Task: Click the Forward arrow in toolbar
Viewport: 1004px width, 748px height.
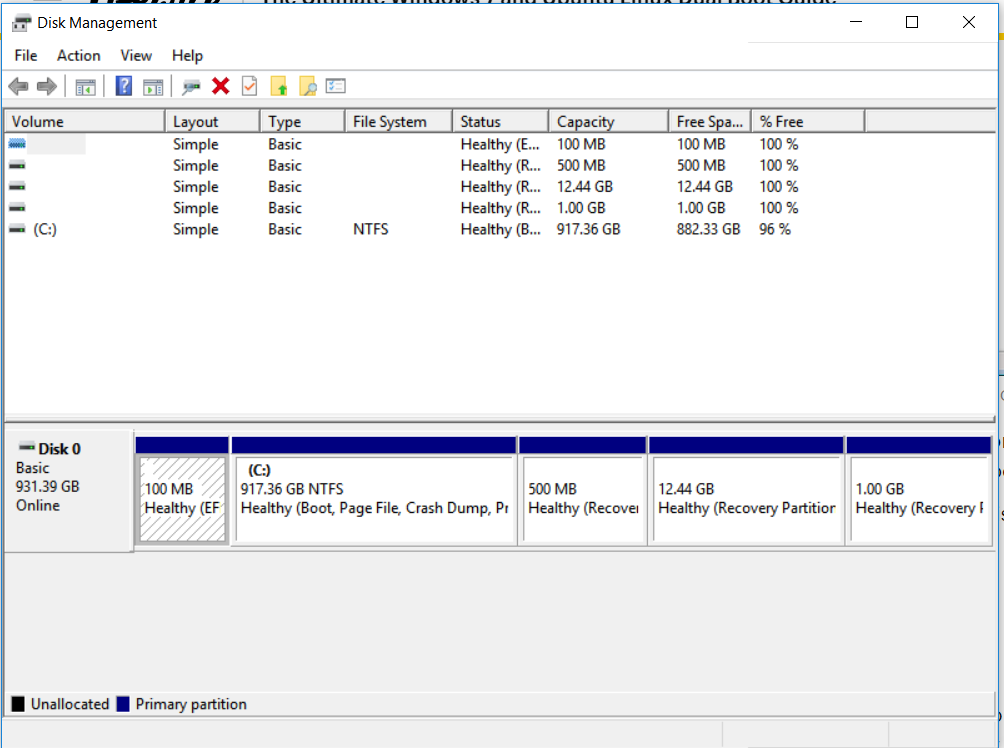Action: [x=46, y=87]
